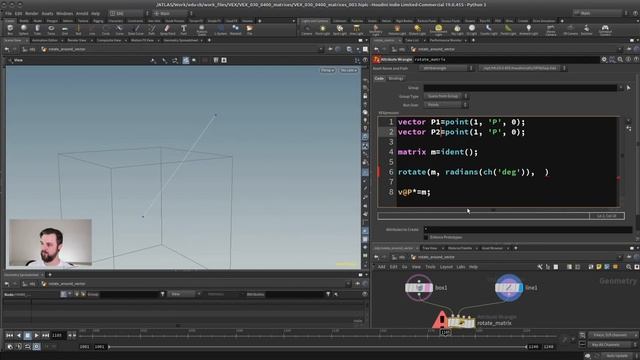Viewport: 640px width, 360px height.
Task: Click yellow sticky note icon in network toolbar
Action: [x=599, y=267]
